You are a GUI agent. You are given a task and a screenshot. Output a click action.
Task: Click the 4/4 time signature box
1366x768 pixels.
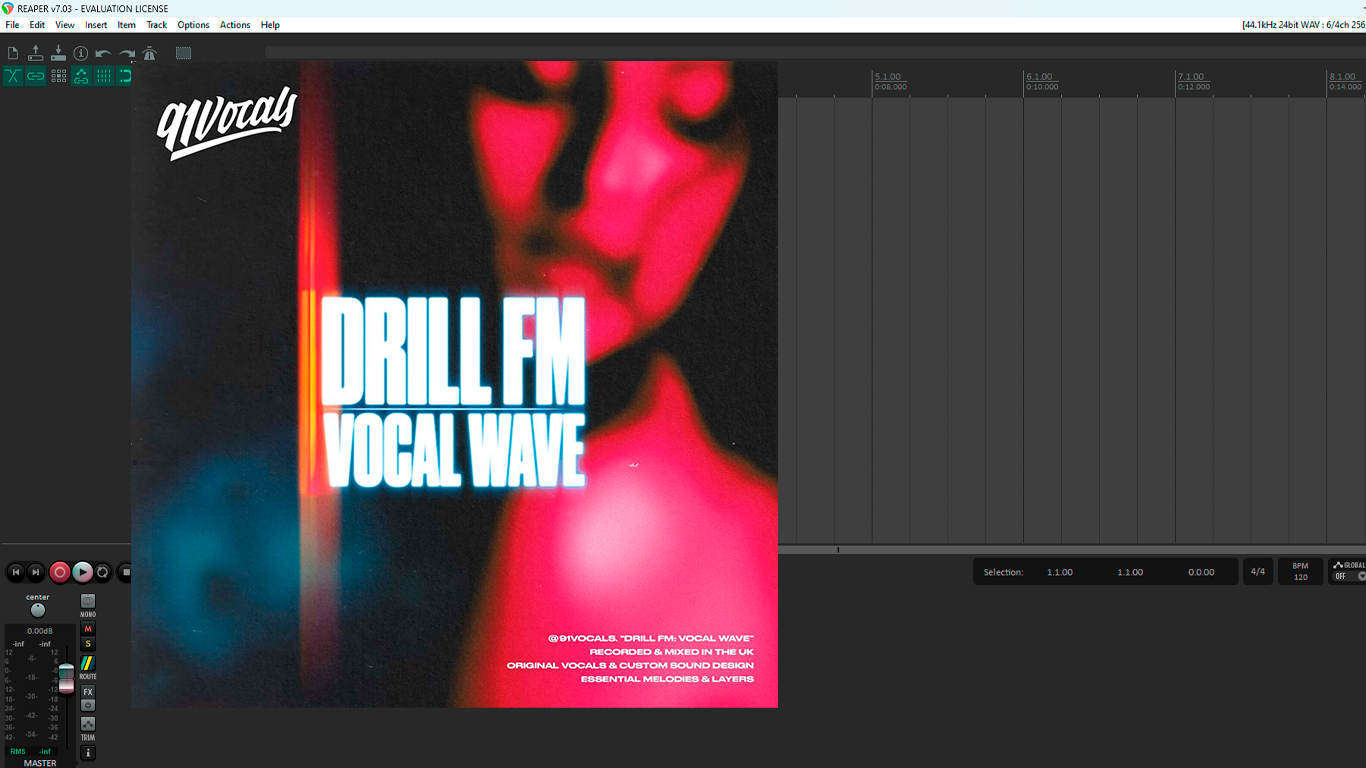click(1258, 572)
